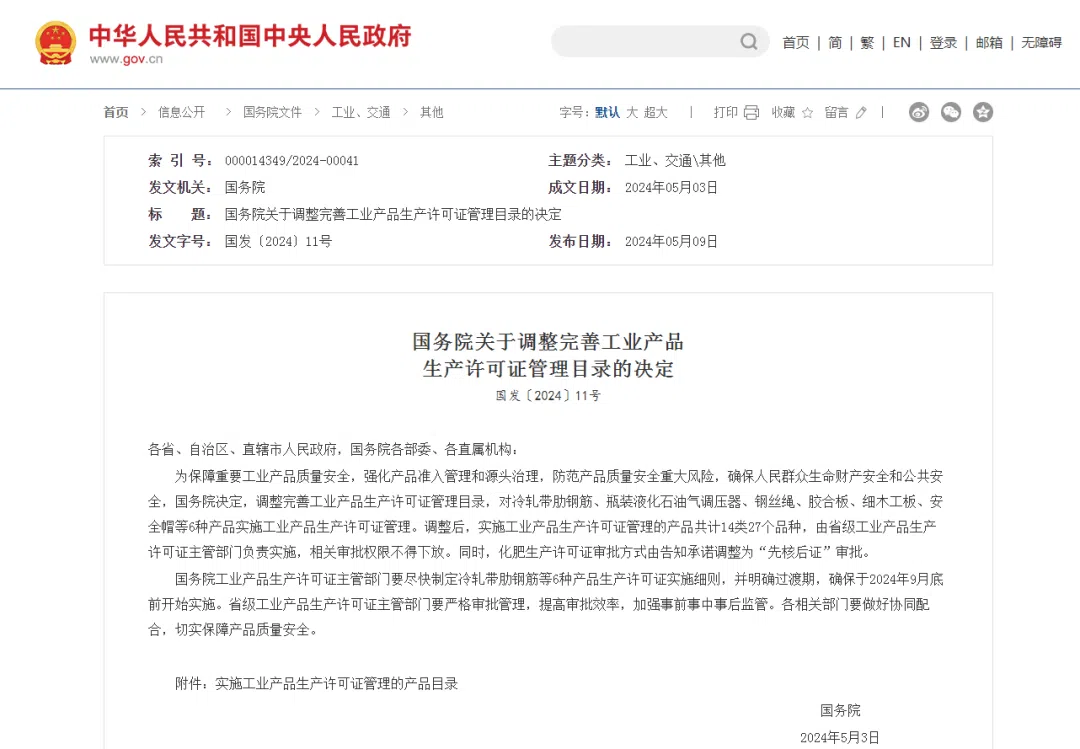Open 首页 in the top navigation
Viewport: 1080px width, 749px height.
point(796,43)
